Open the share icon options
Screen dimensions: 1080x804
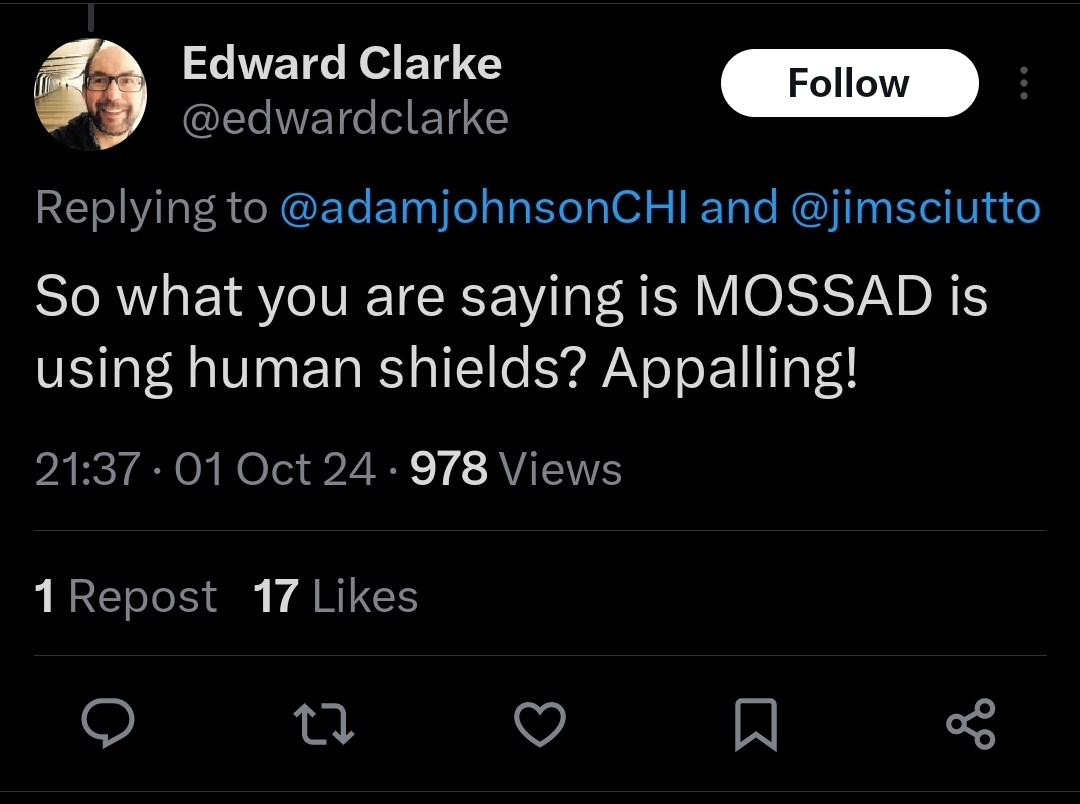pyautogui.click(x=971, y=723)
